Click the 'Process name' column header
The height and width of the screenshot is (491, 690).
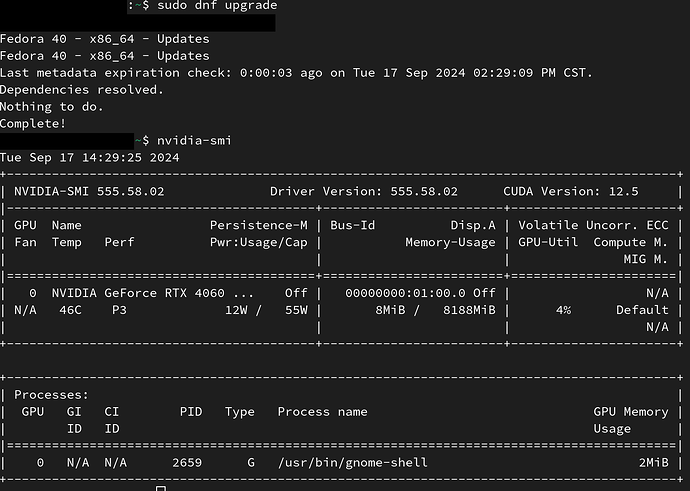323,412
